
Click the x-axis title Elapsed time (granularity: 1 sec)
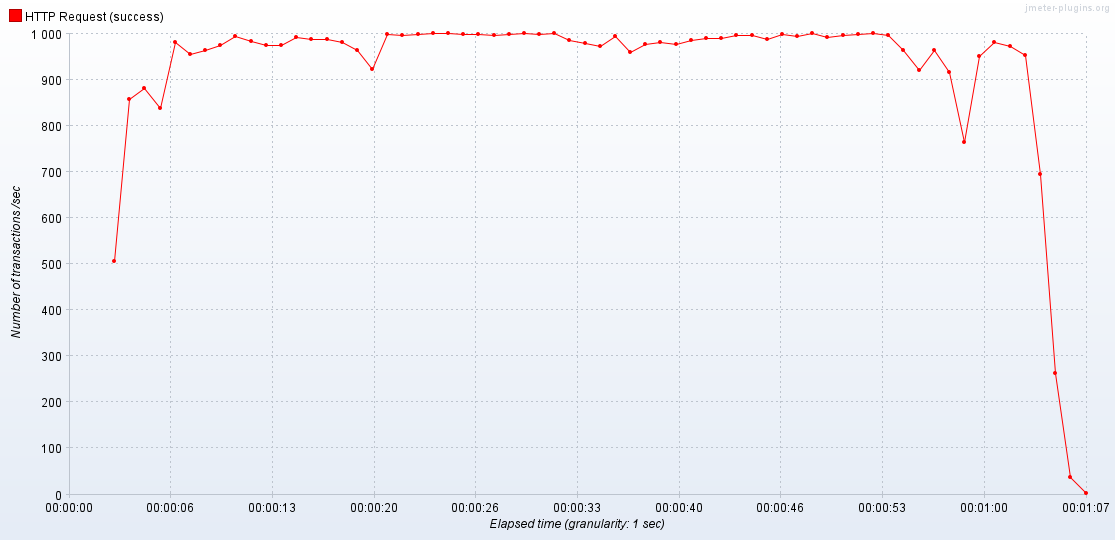click(x=577, y=524)
